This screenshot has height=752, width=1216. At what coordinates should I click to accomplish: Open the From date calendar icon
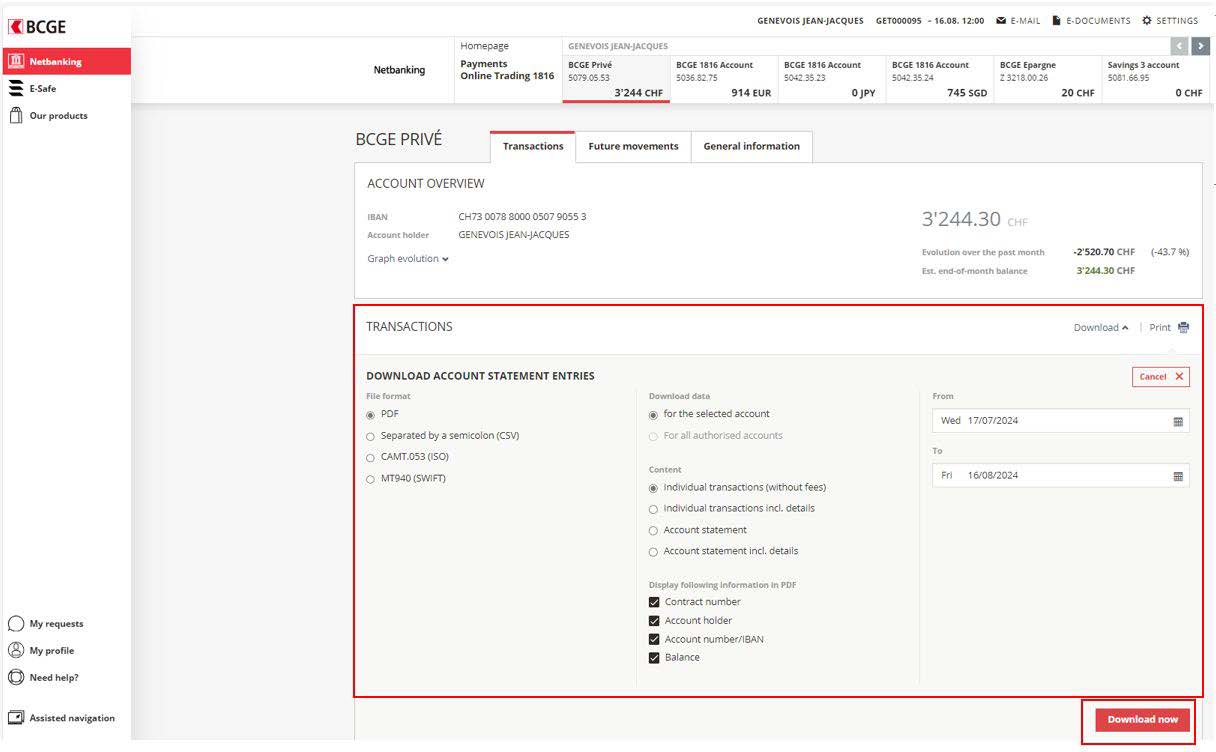pos(1177,422)
